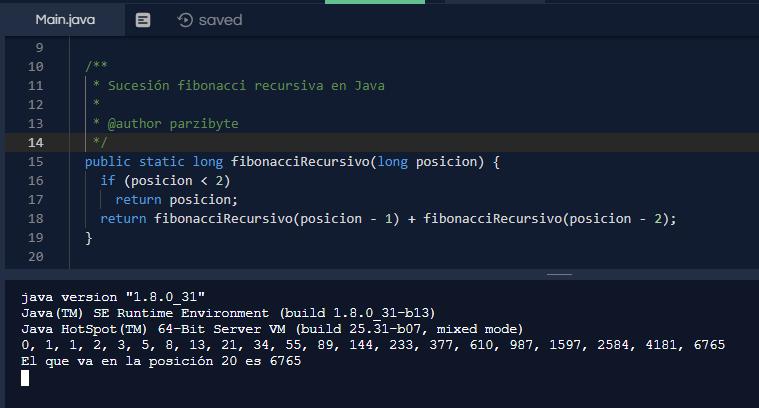759x408 pixels.
Task: Click the closing brace on line 19
Action: (x=89, y=238)
